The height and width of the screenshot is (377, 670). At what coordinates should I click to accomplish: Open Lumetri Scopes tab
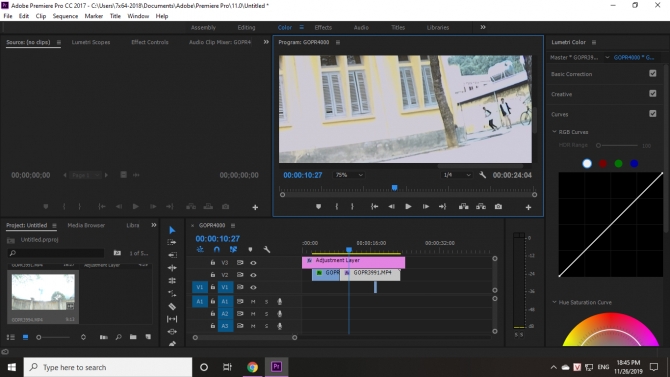pyautogui.click(x=91, y=42)
